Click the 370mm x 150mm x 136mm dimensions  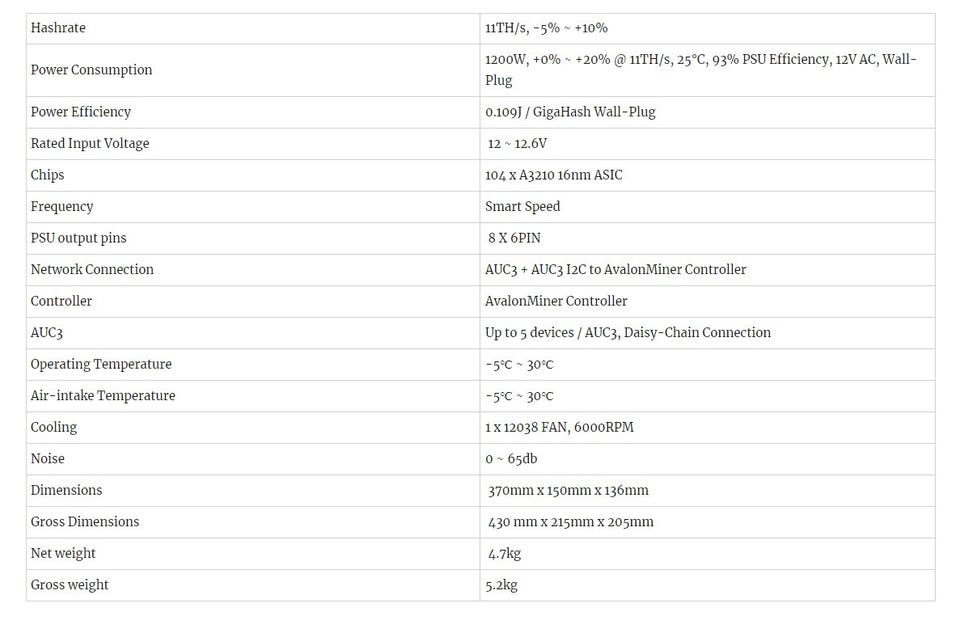coord(568,490)
